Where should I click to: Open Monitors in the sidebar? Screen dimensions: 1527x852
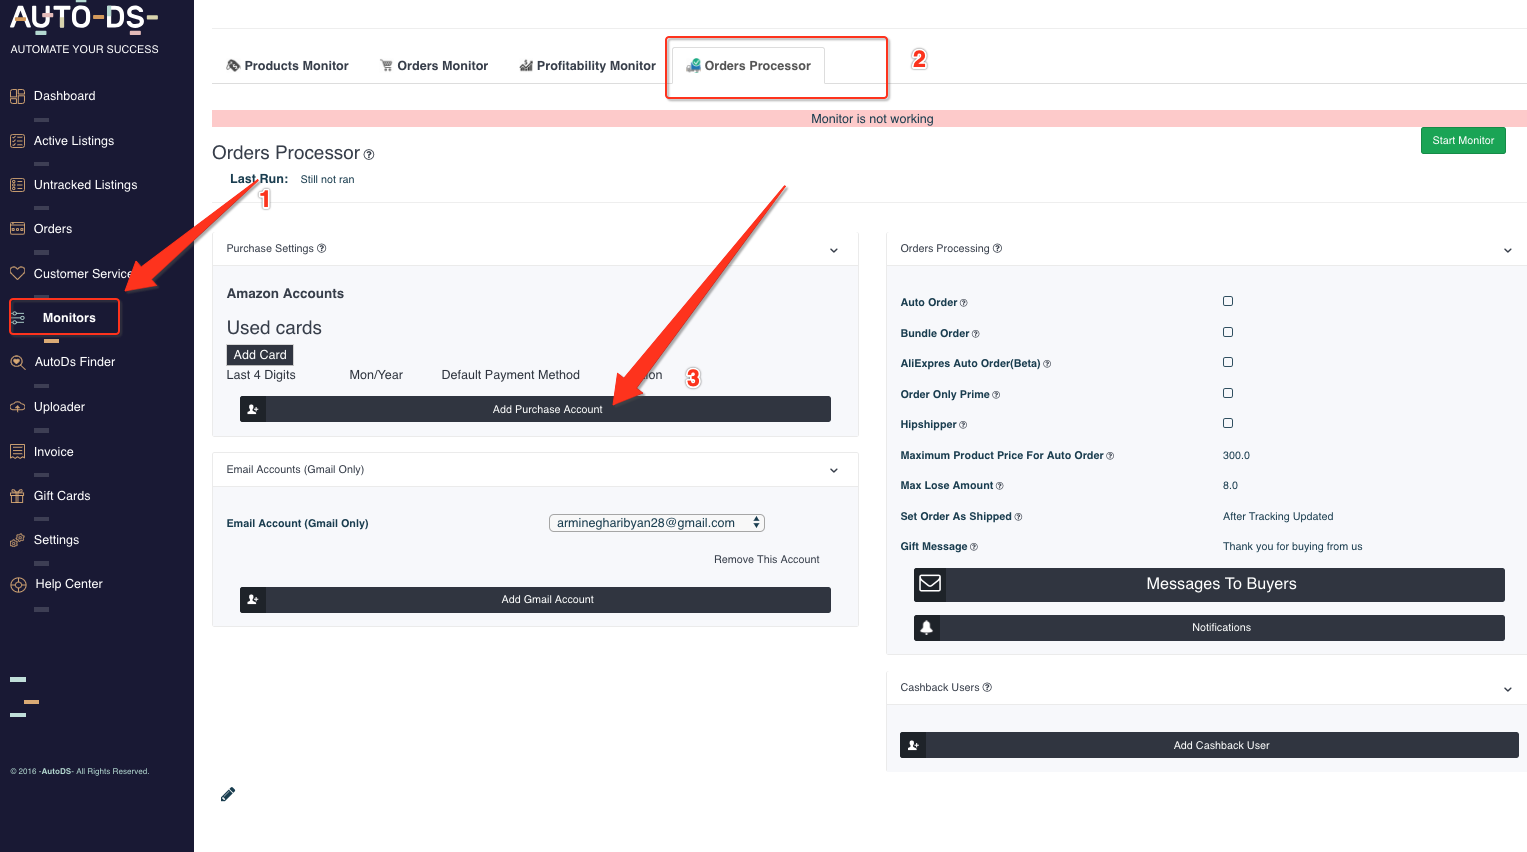(x=69, y=318)
